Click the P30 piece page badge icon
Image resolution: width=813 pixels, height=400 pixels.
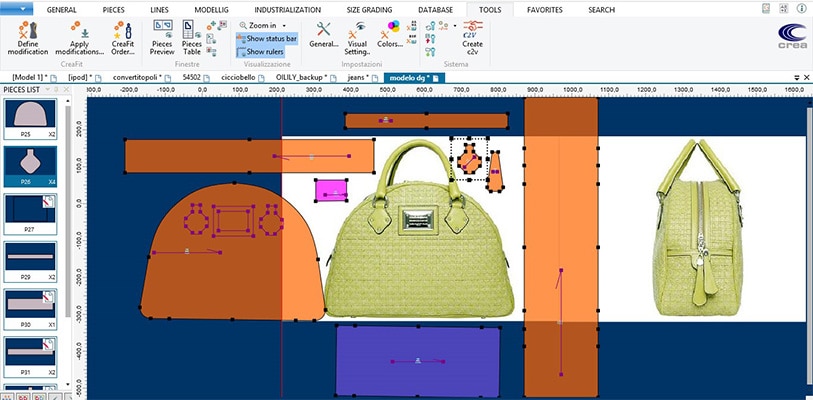49,297
